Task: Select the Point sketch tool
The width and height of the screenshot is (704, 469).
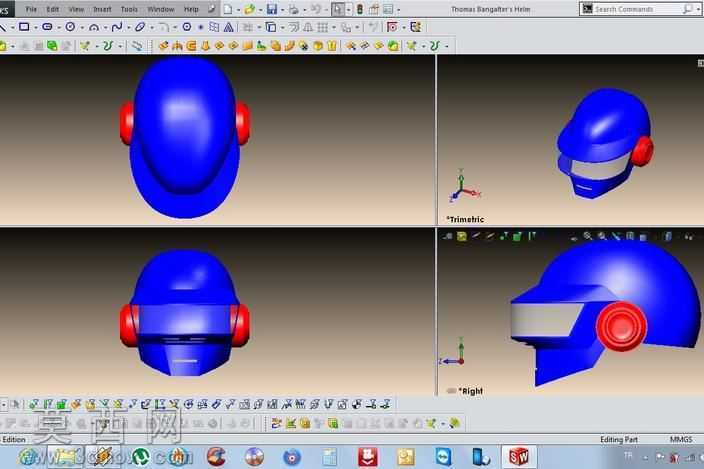Action: [201, 27]
